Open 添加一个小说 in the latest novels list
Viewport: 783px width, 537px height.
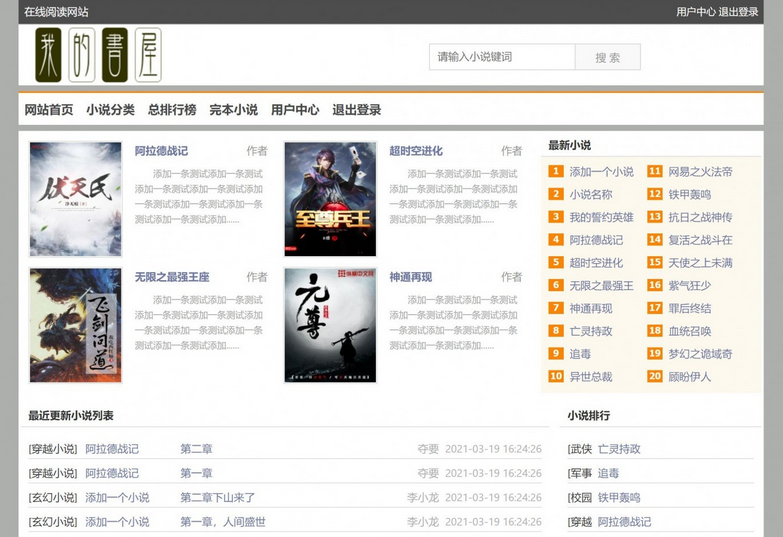(601, 172)
